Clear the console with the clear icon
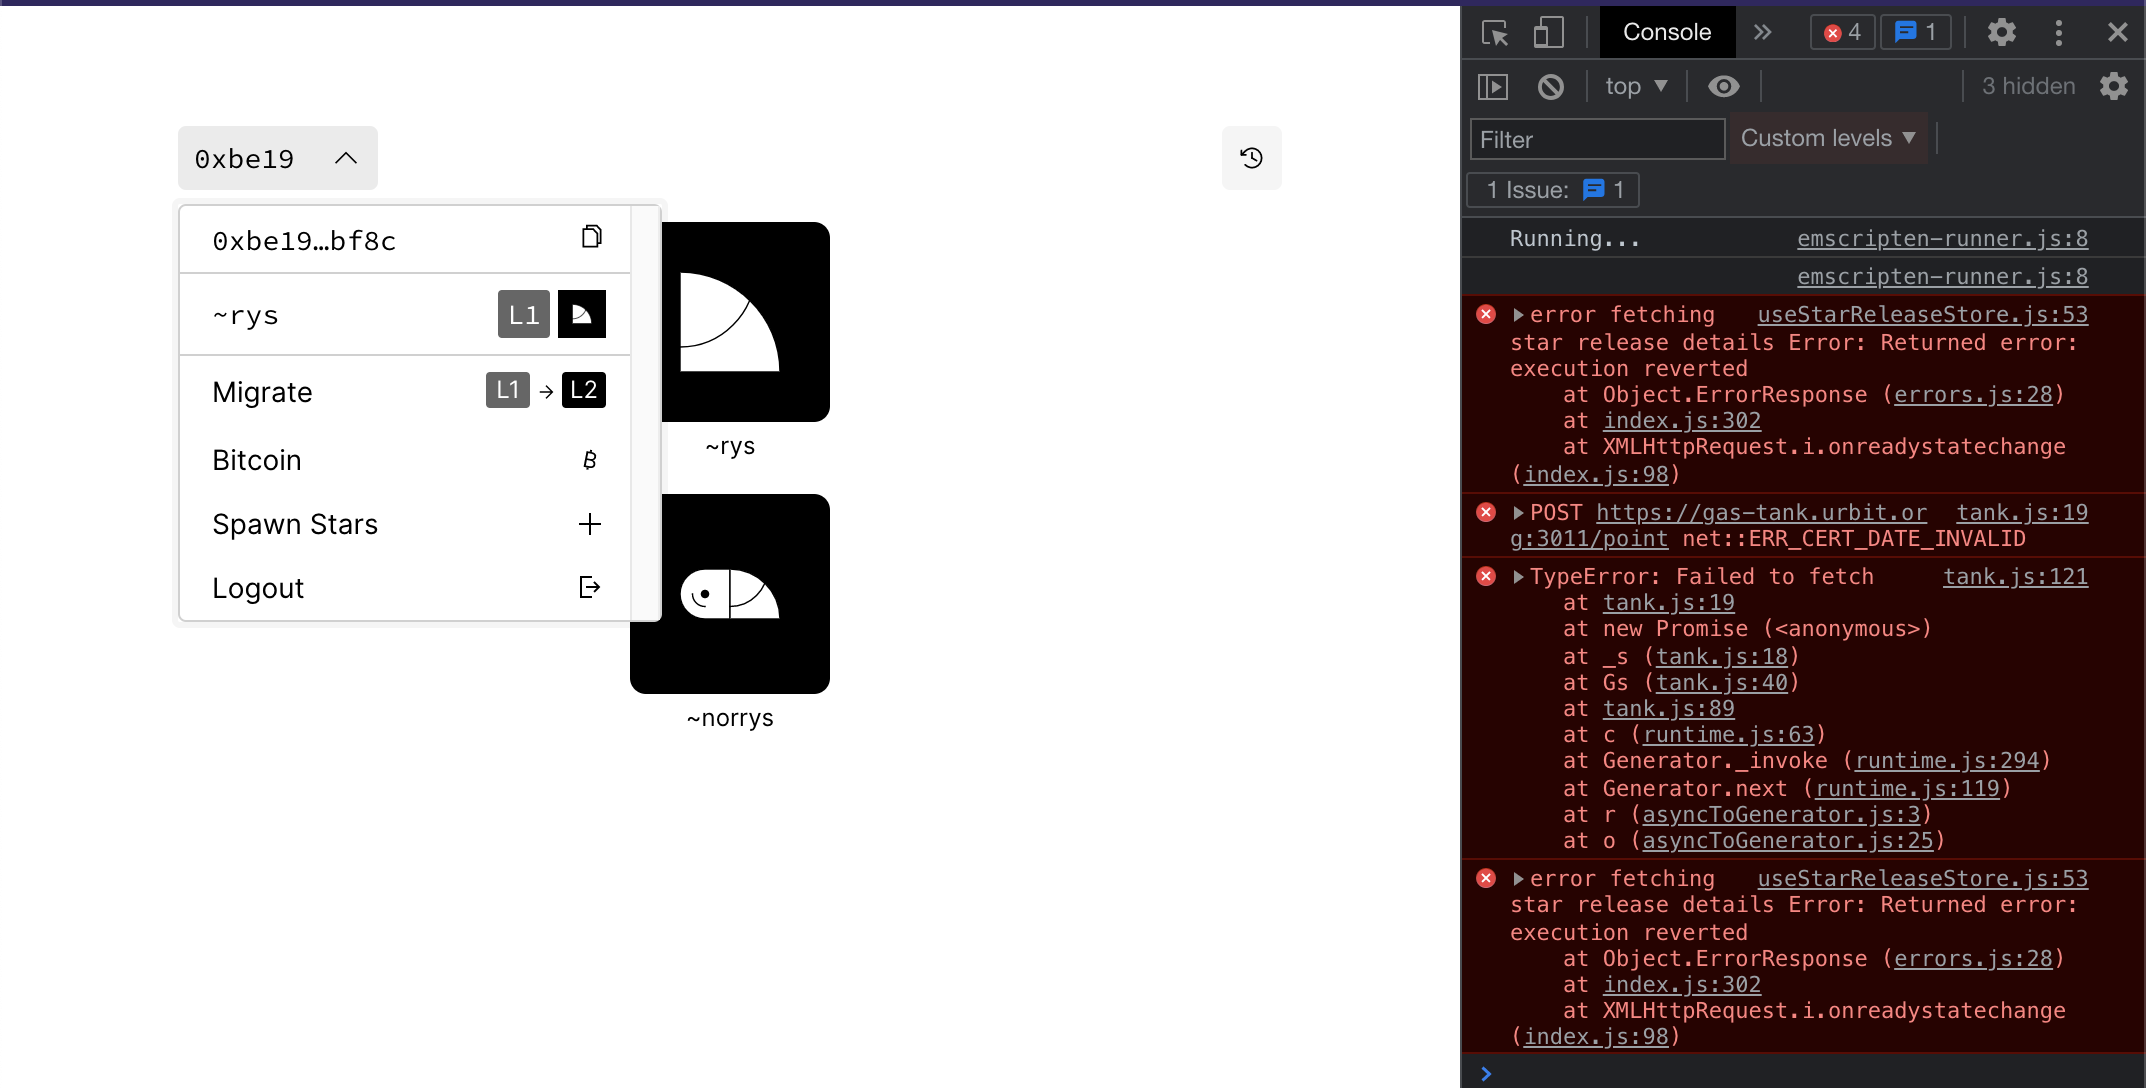This screenshot has width=2146, height=1088. coord(1549,86)
